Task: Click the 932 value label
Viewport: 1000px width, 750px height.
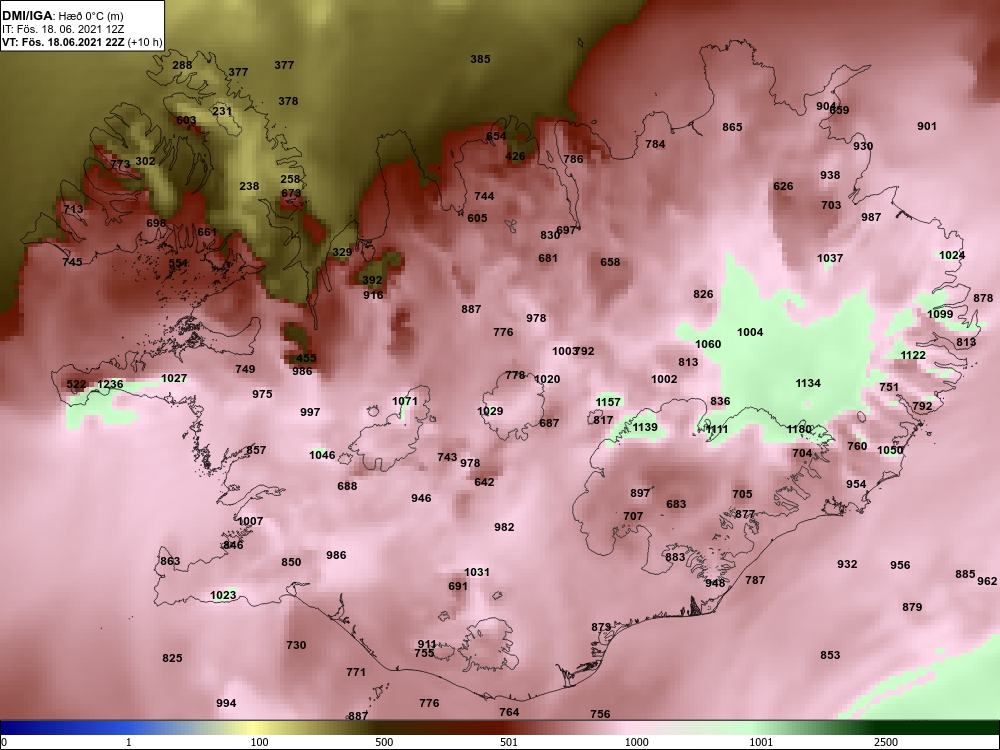Action: [847, 564]
